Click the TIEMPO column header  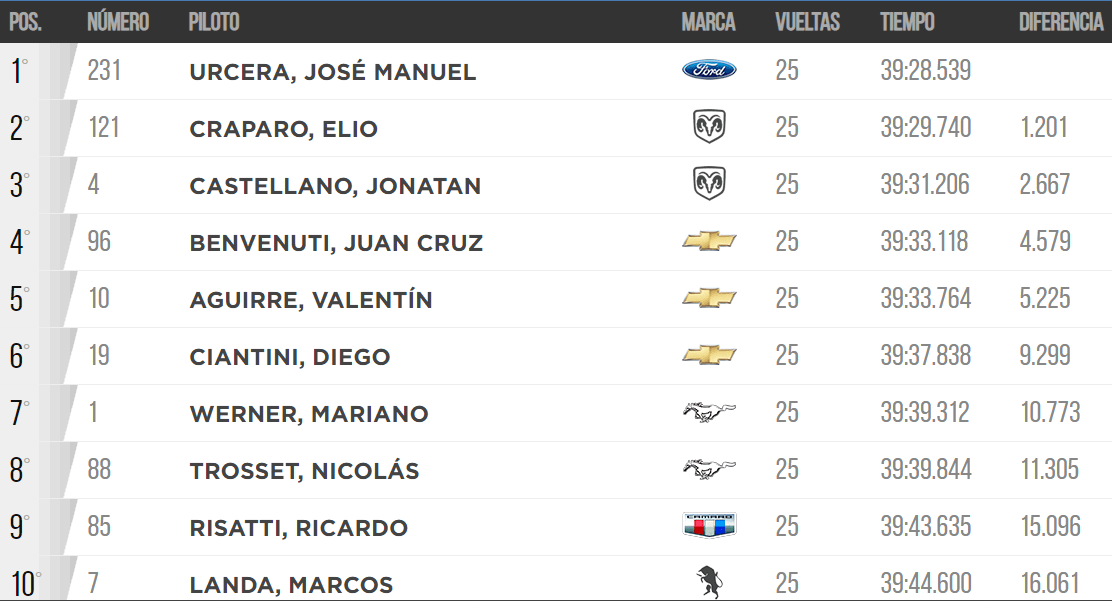pos(907,22)
